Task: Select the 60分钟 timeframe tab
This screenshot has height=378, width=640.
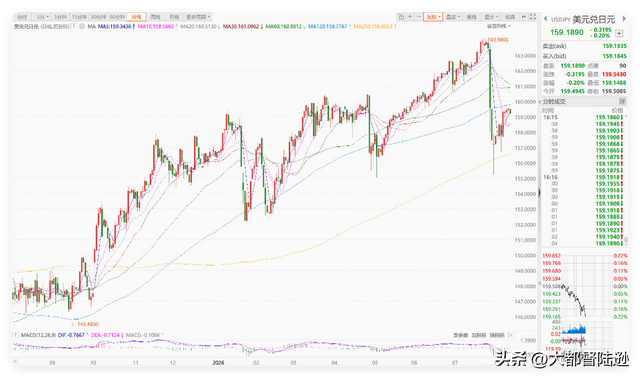Action: point(117,17)
